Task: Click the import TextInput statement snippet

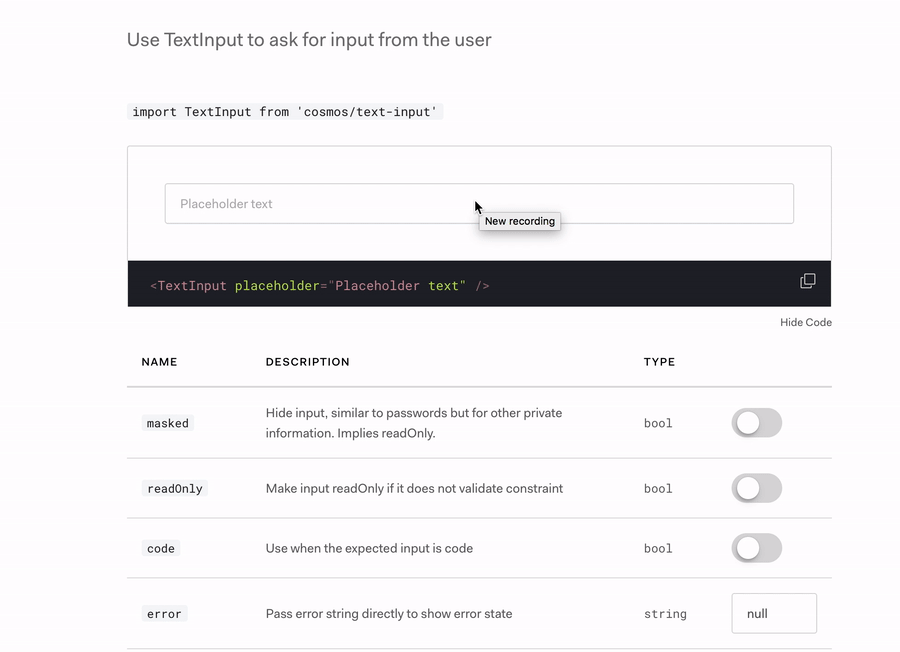Action: coord(284,111)
